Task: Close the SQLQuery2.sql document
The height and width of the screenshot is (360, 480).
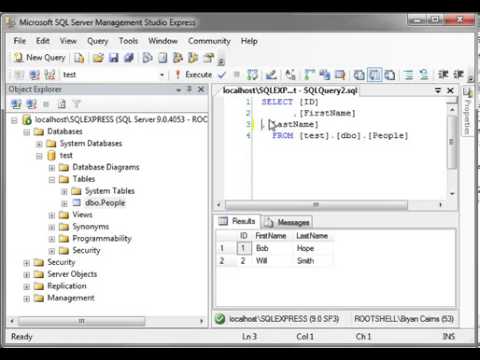Action: [x=450, y=90]
